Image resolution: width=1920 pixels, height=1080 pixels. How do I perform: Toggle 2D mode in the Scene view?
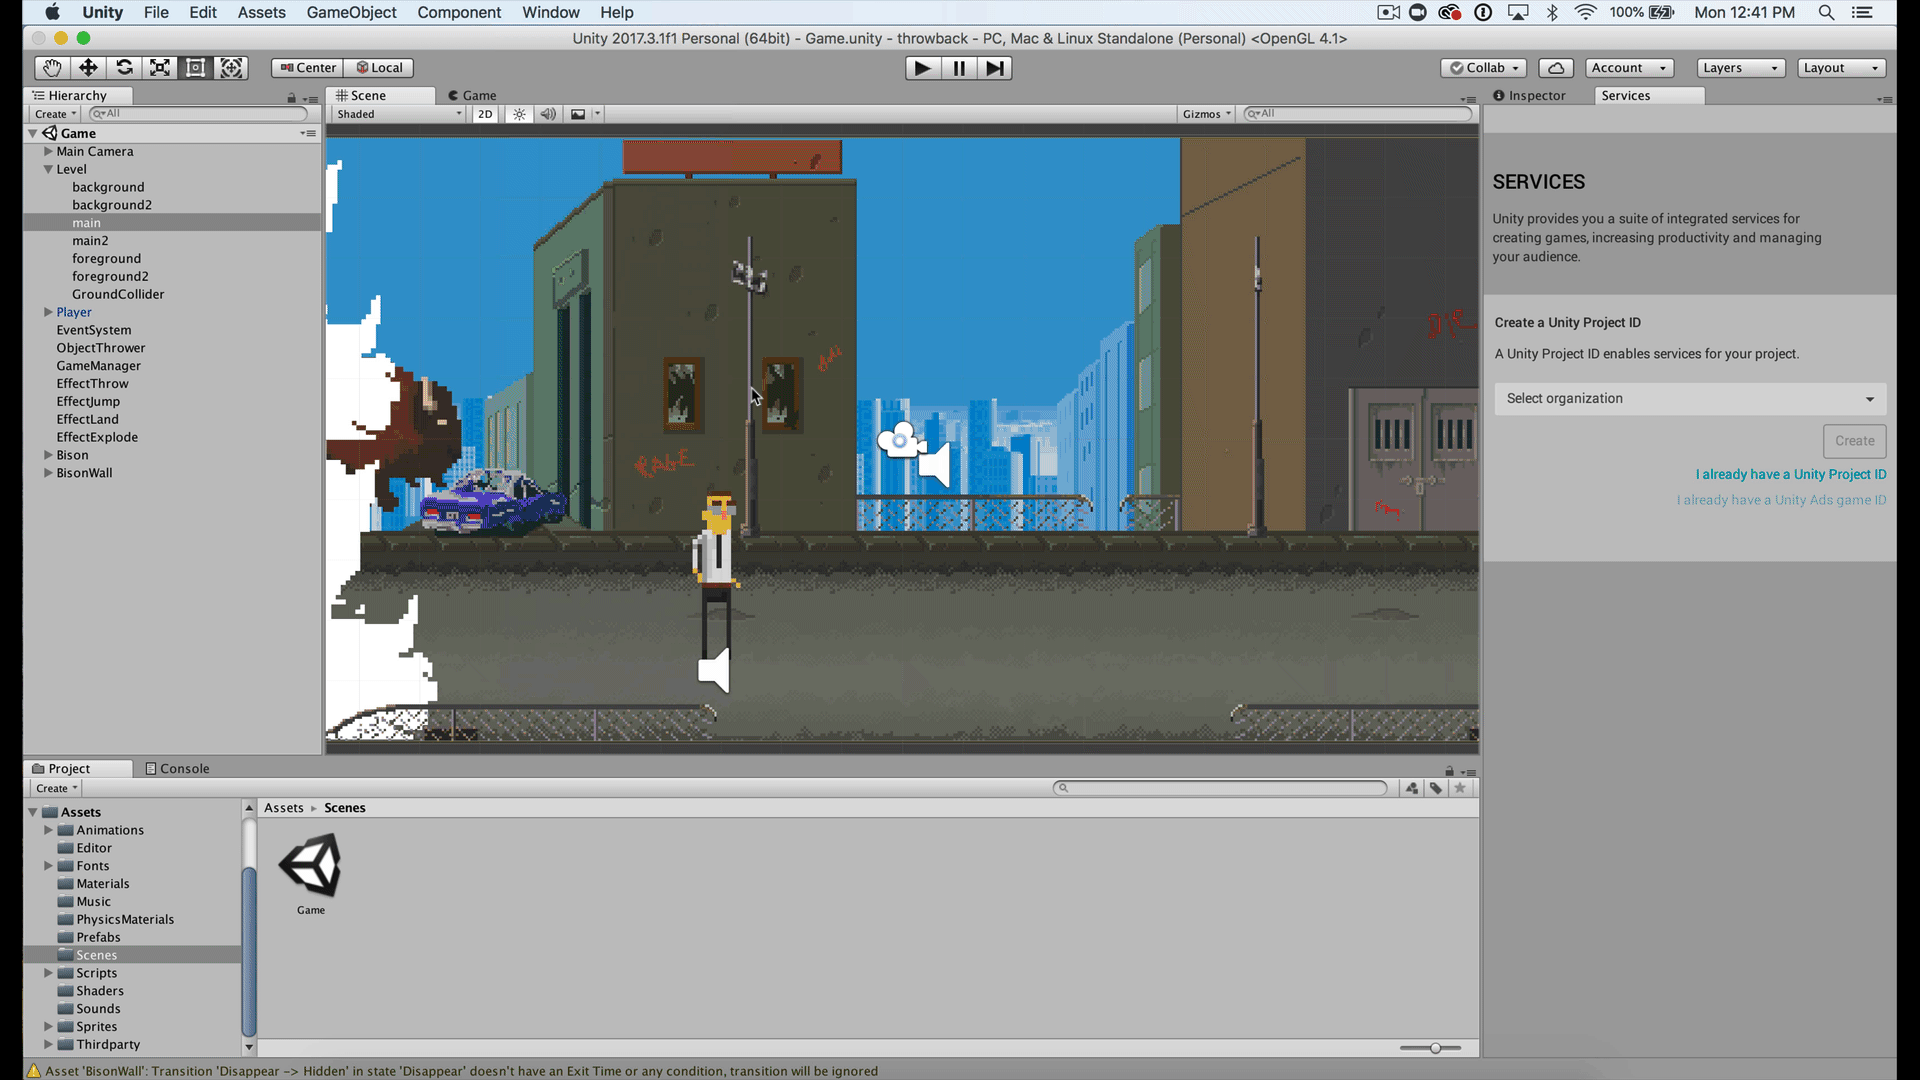[x=484, y=114]
